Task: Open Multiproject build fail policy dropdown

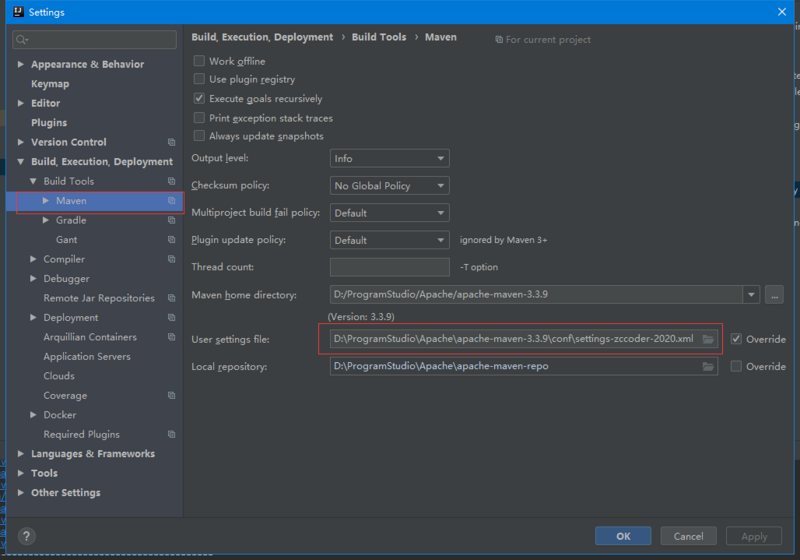Action: [x=390, y=213]
